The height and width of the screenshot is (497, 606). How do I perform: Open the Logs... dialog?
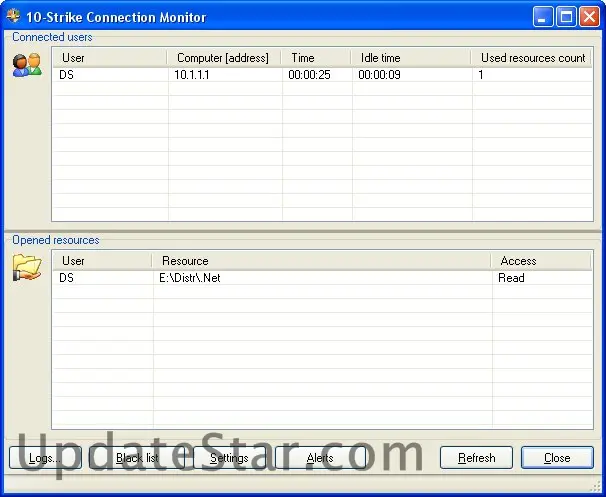pyautogui.click(x=45, y=458)
